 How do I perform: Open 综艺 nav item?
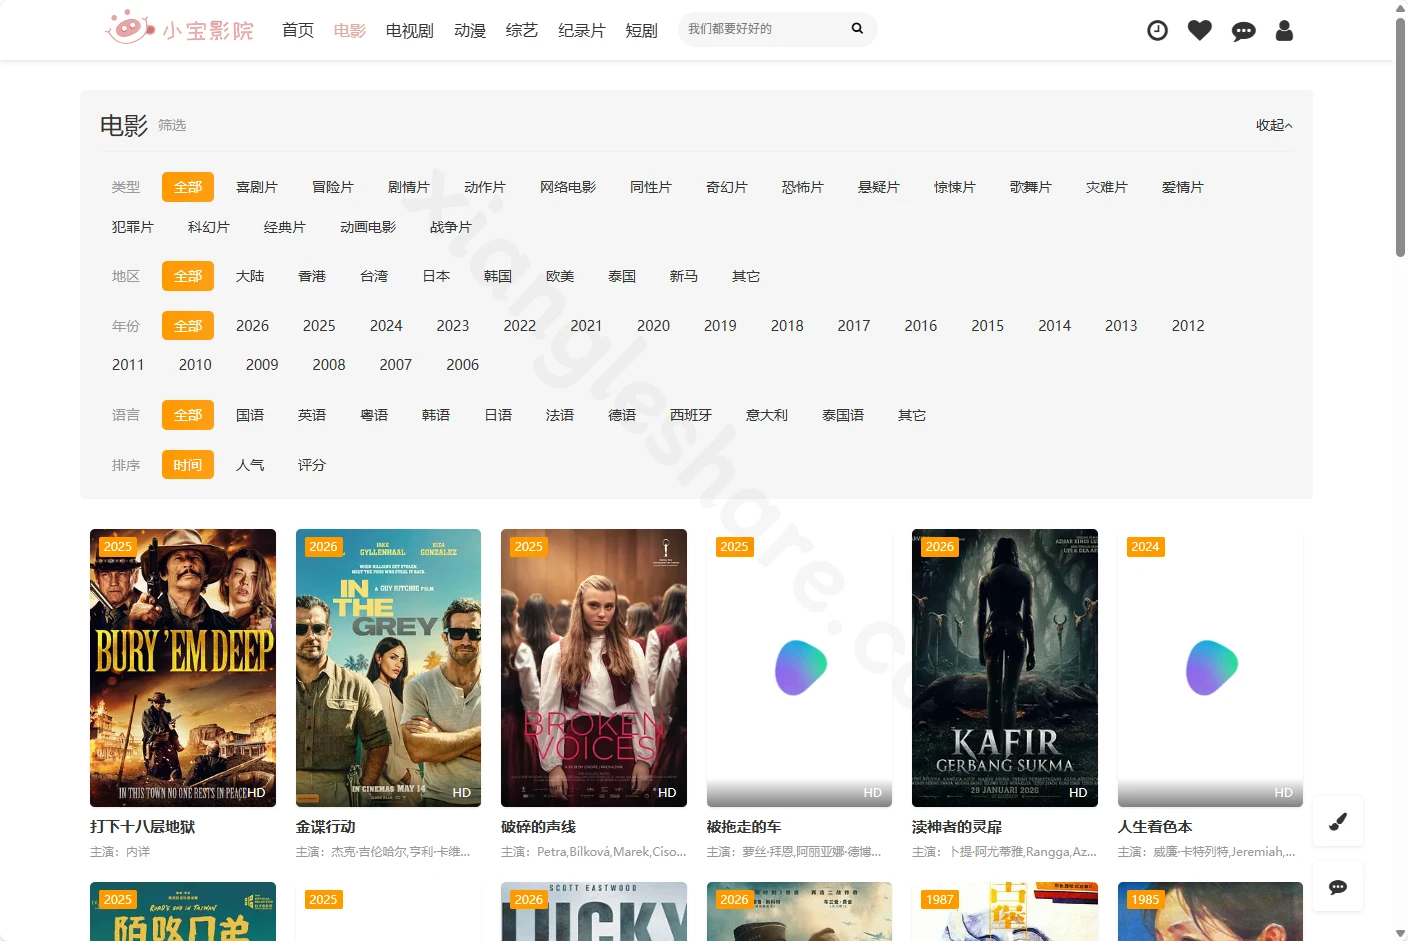coord(522,30)
